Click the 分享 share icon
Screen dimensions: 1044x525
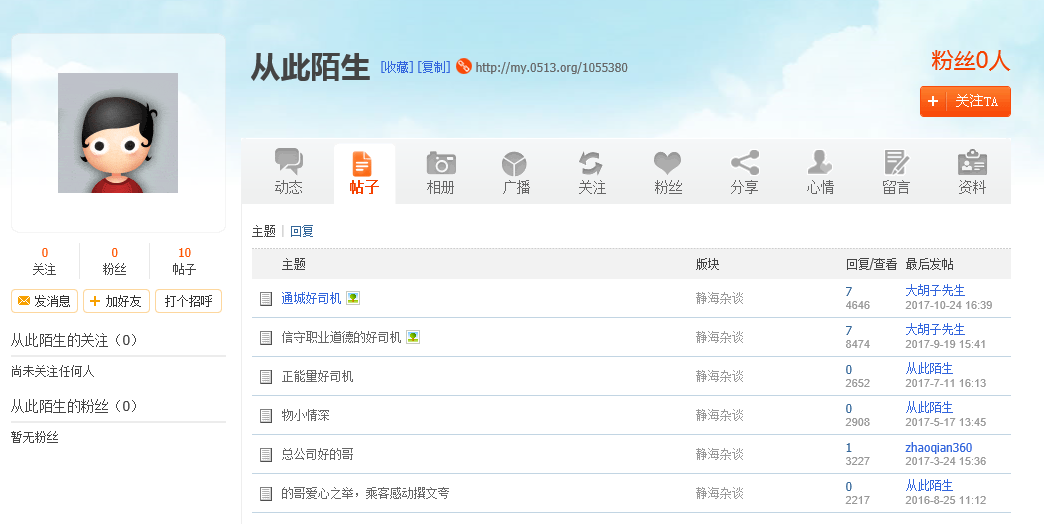coord(744,163)
